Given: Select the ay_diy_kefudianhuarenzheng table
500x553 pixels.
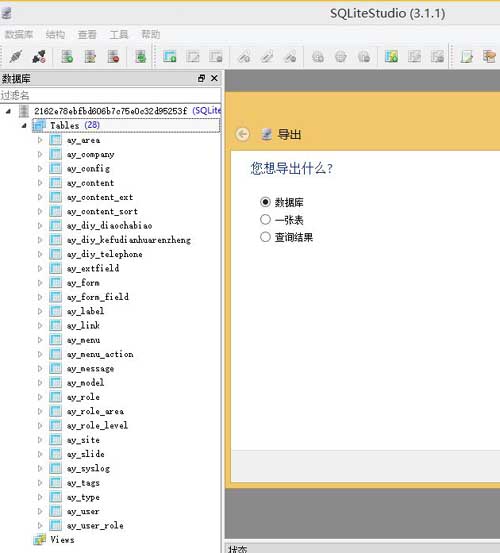Looking at the screenshot, I should point(129,240).
